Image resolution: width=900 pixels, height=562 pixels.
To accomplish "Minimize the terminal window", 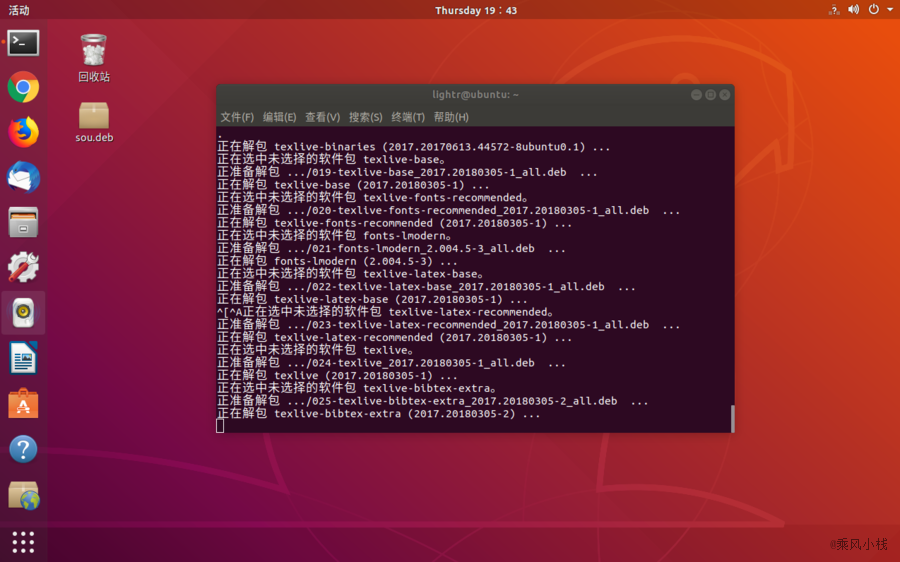I will coord(696,95).
